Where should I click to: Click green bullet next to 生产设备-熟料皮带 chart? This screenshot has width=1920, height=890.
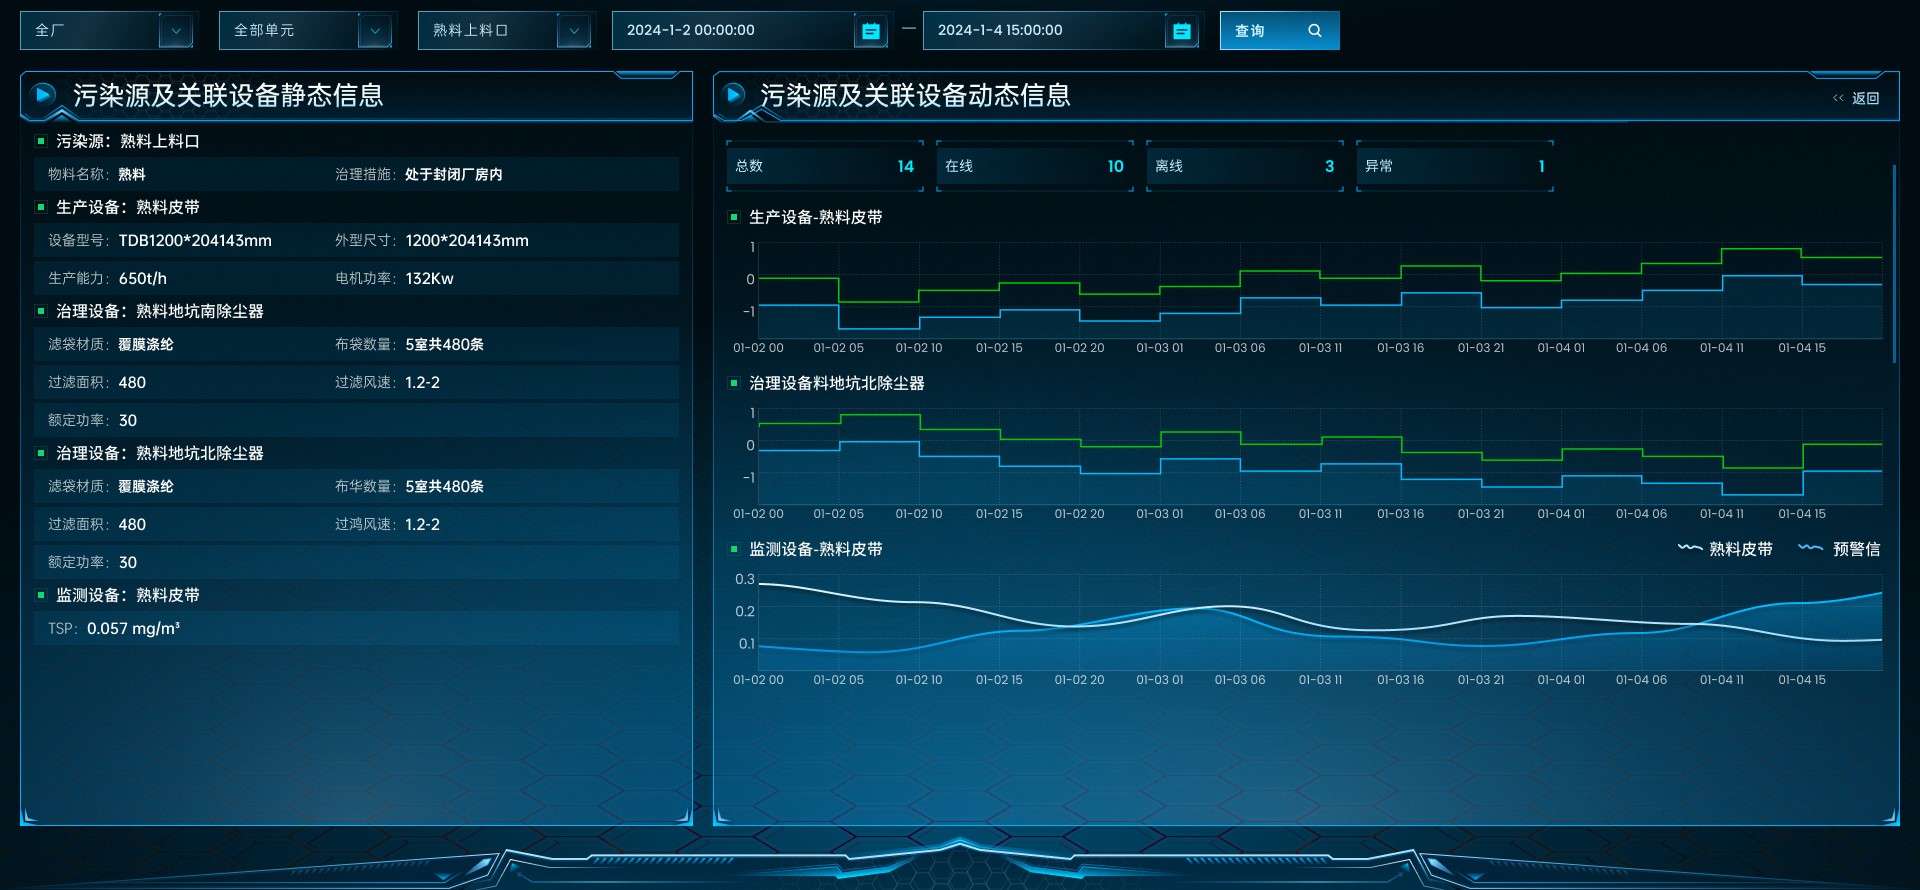(x=734, y=217)
